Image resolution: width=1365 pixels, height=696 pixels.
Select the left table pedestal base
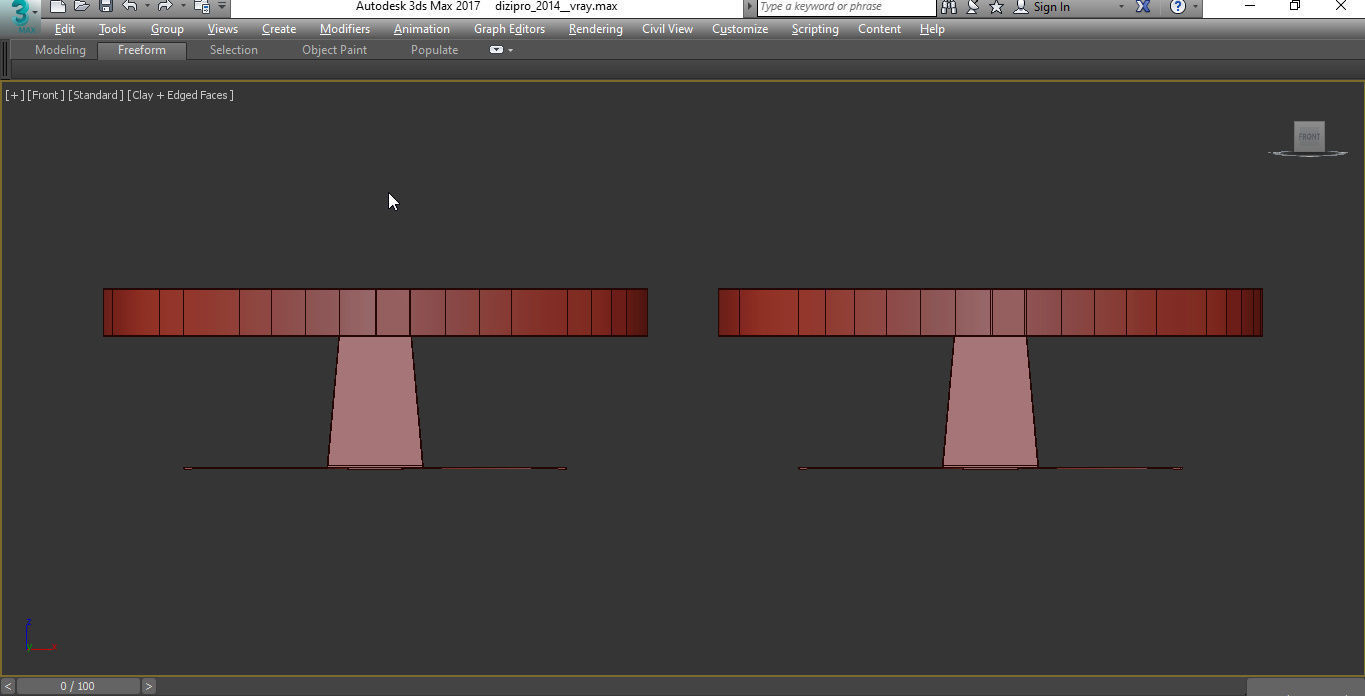(375, 402)
